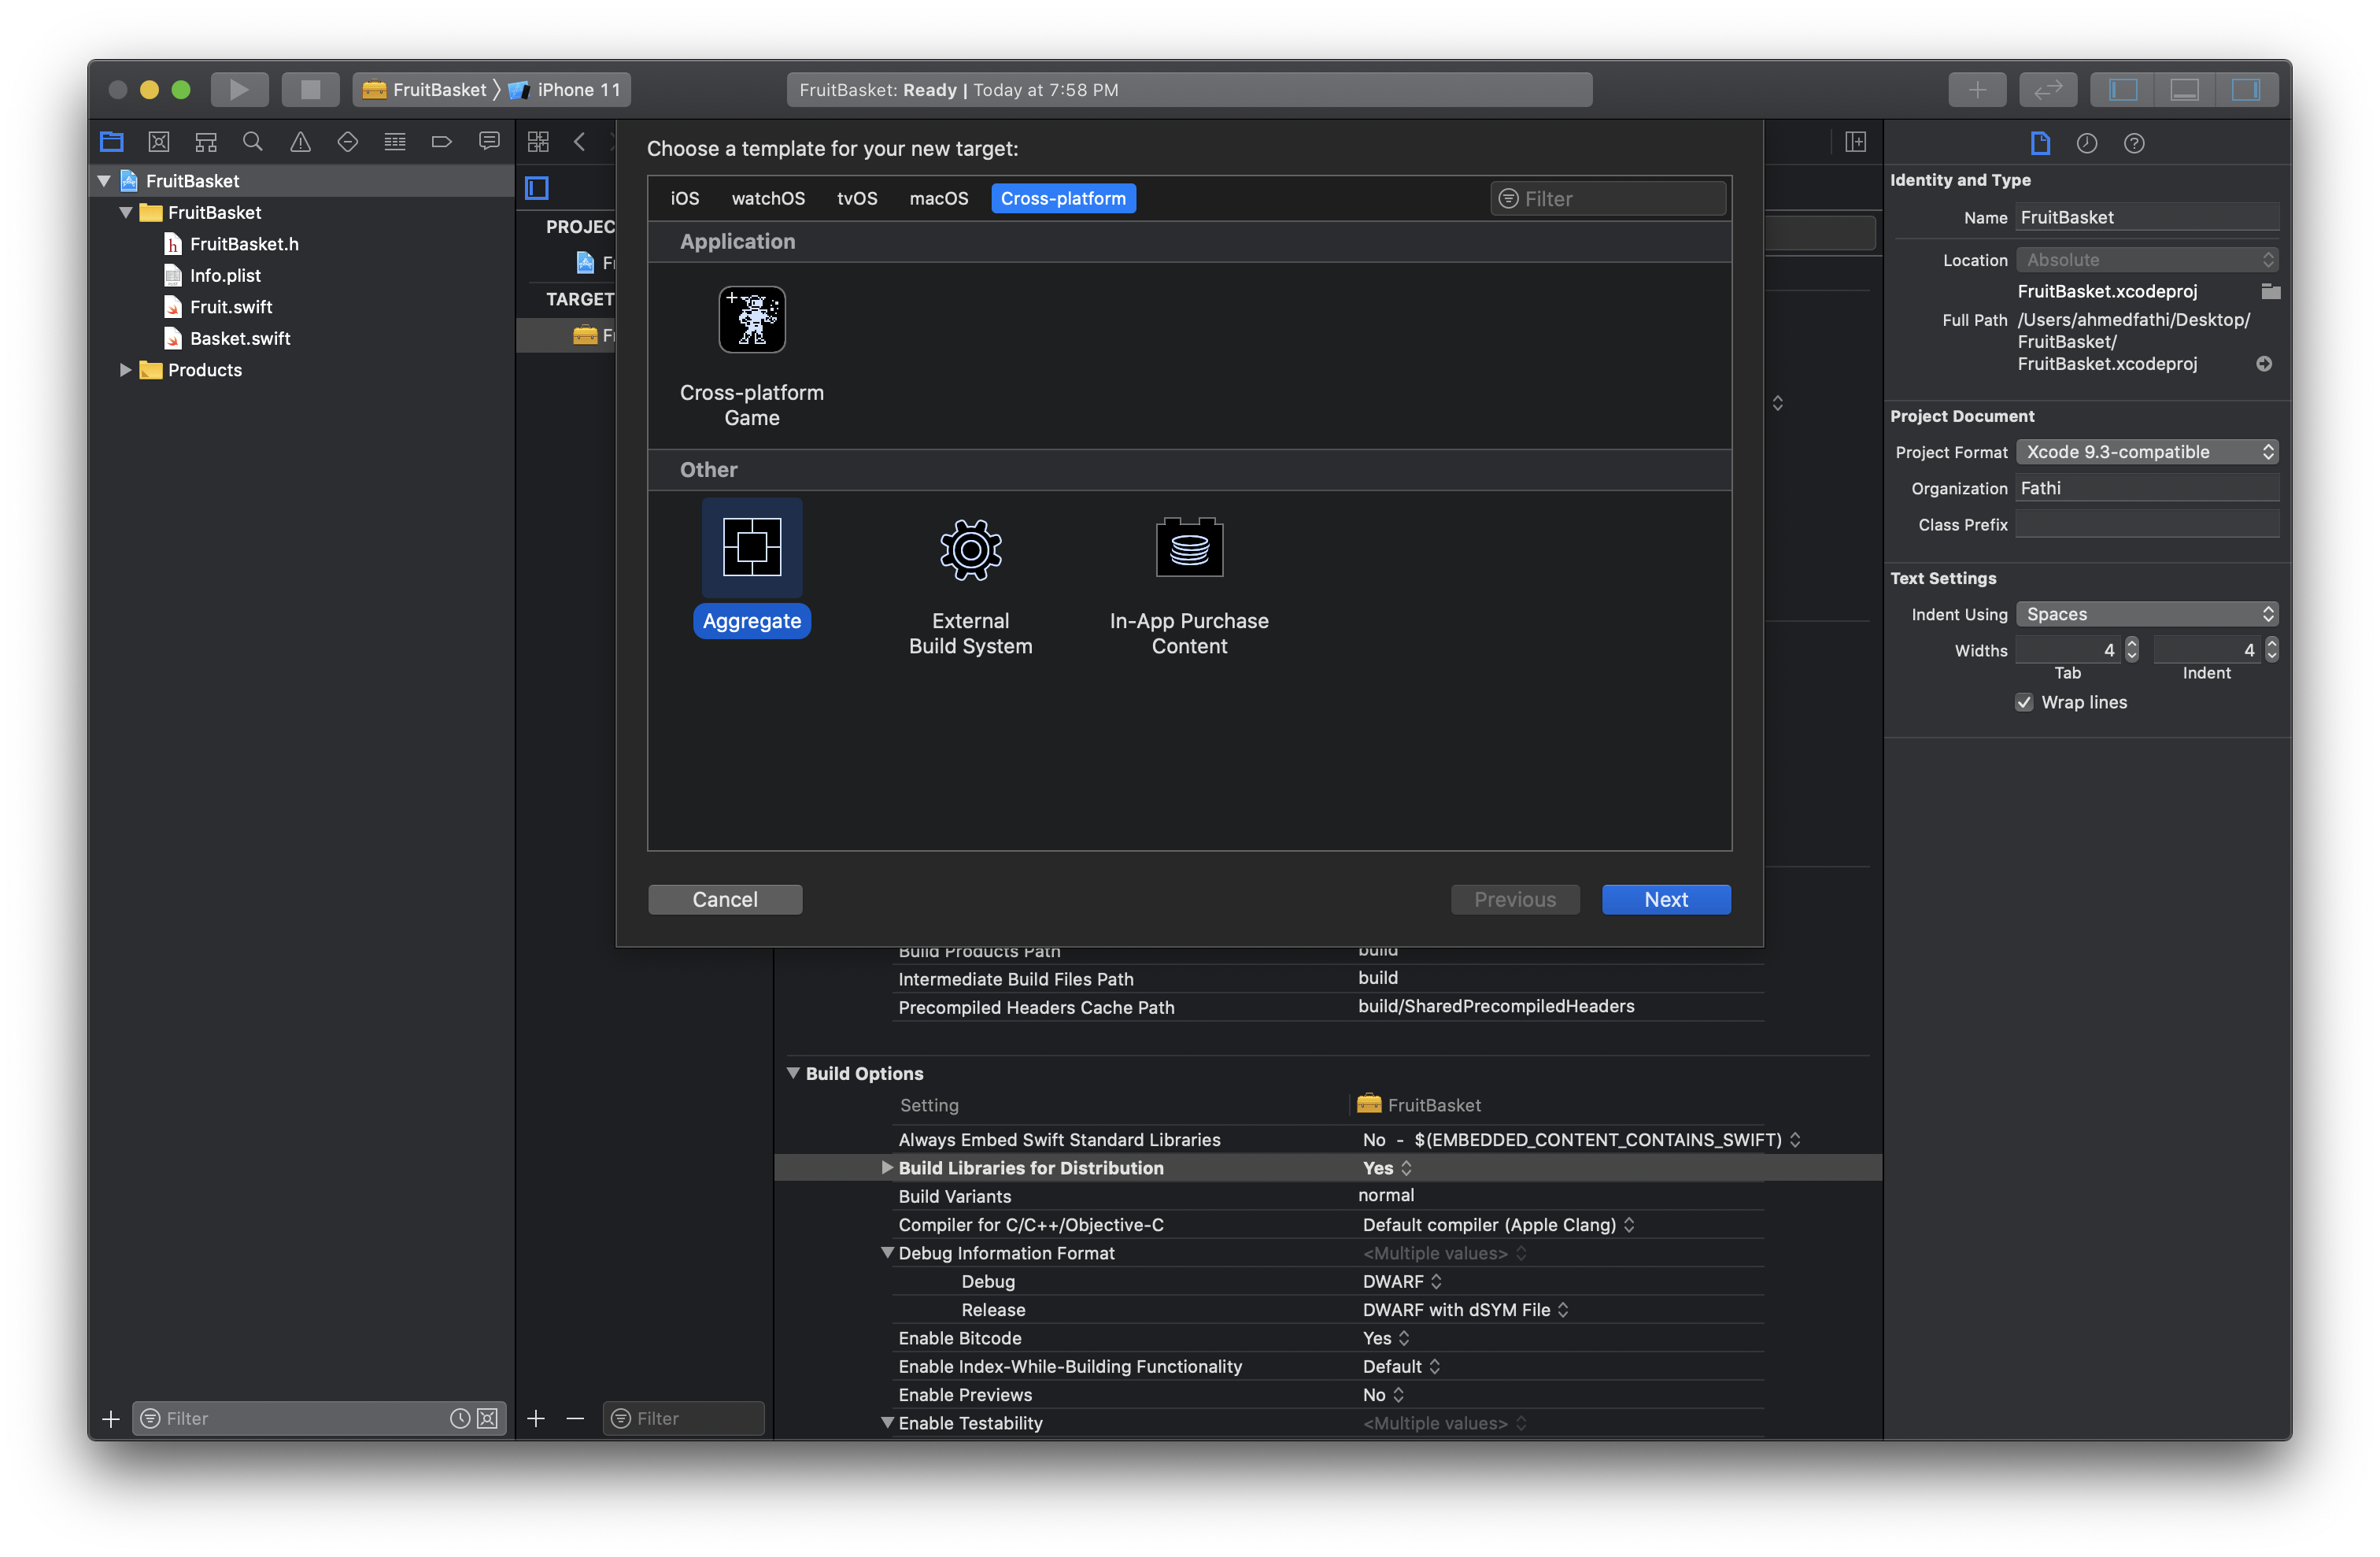Screen dimensions: 2380x1557
Task: Click the Next button
Action: 1666,899
